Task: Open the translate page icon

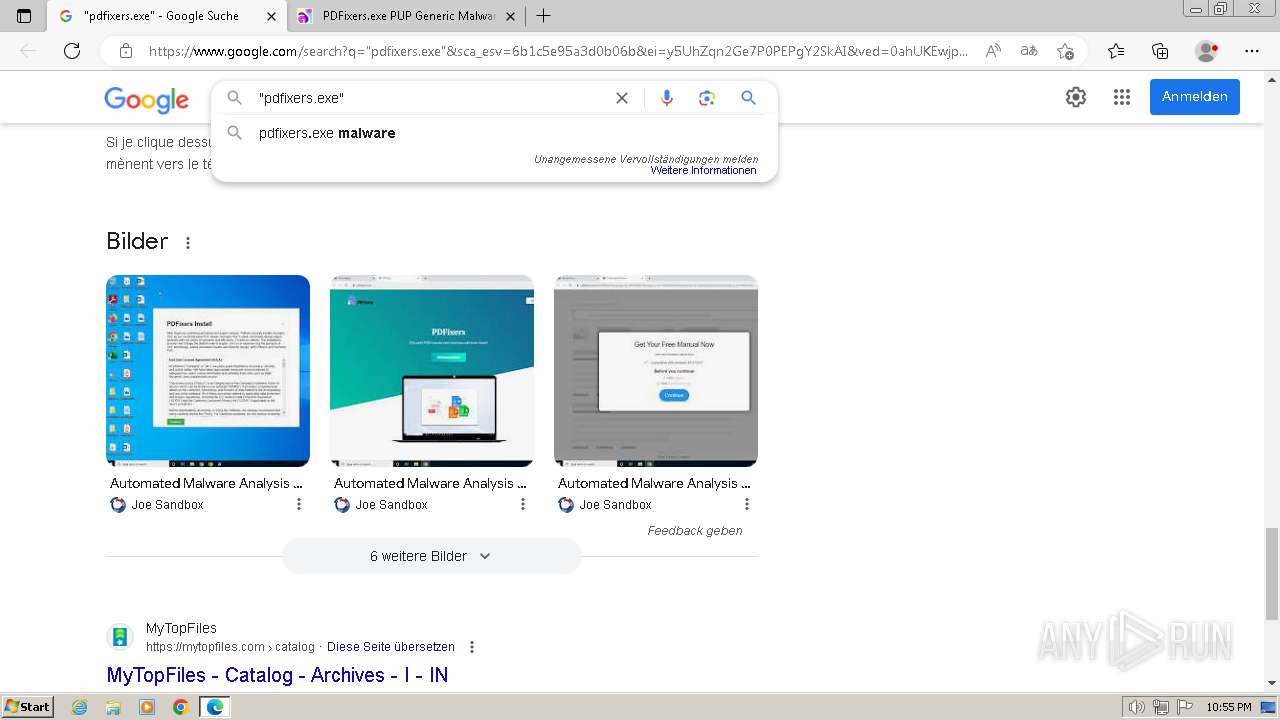Action: [1028, 51]
